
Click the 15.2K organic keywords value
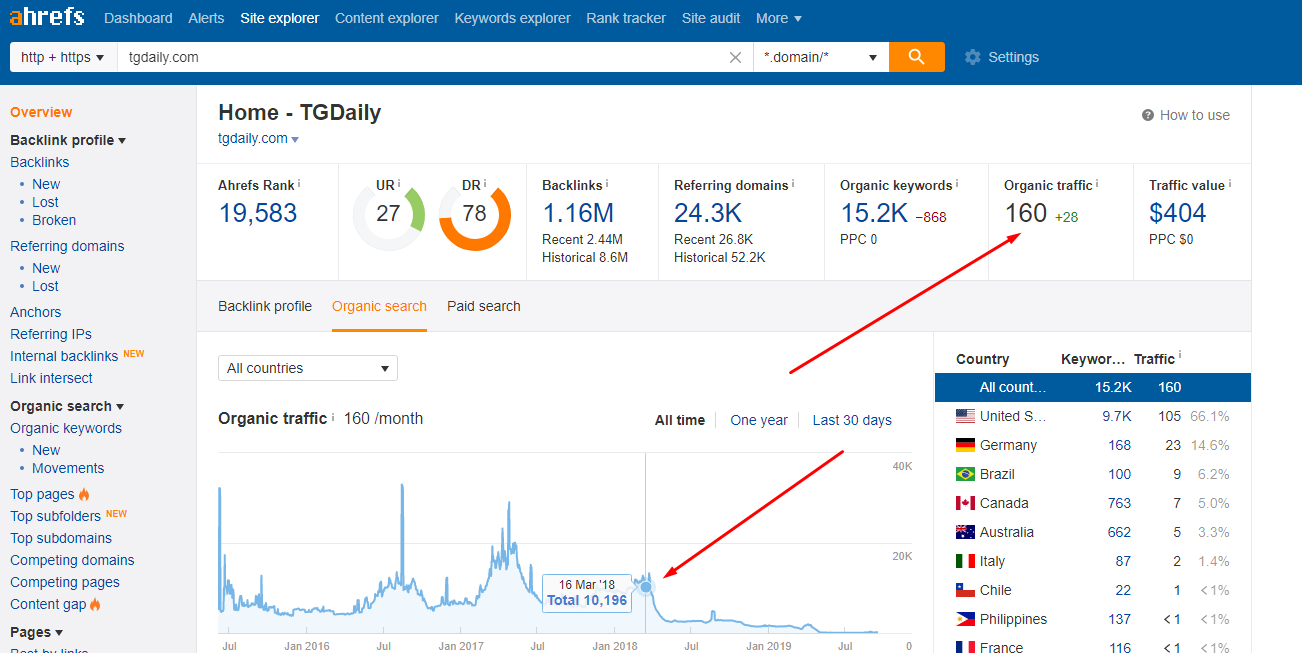874,213
